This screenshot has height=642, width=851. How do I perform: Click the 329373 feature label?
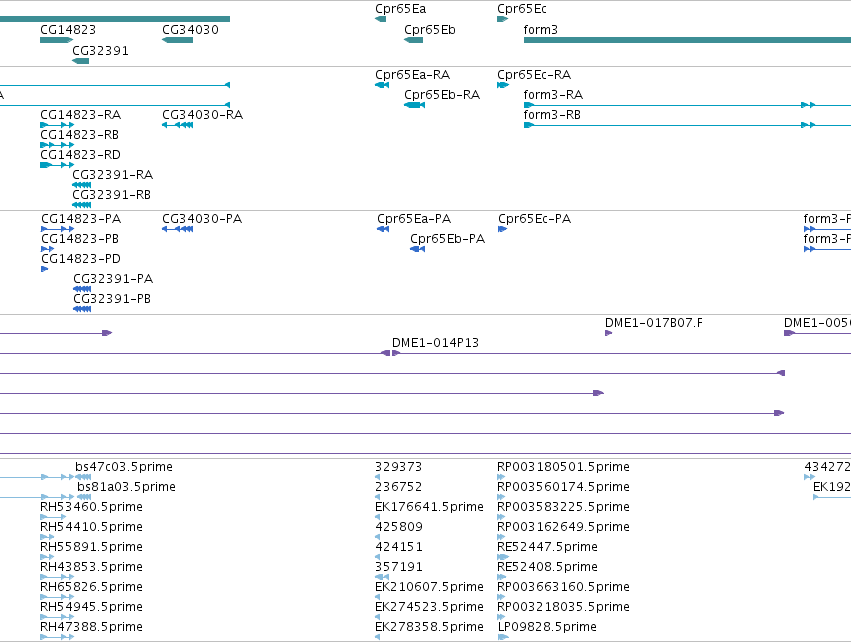click(398, 467)
